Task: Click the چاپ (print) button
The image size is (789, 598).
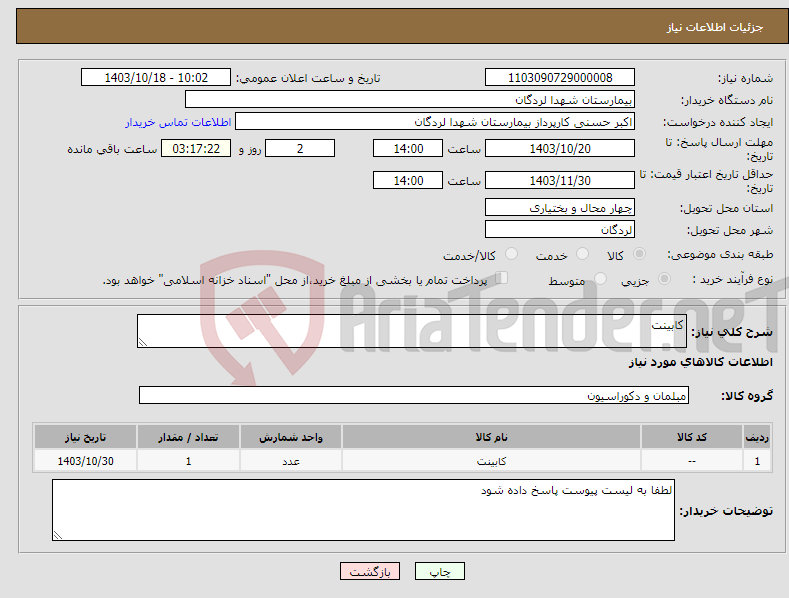Action: (439, 571)
